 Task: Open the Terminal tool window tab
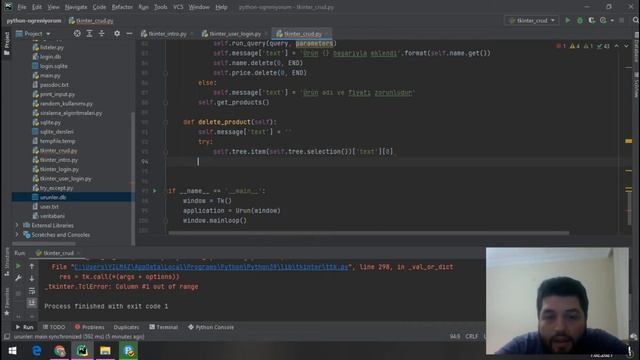tap(163, 327)
